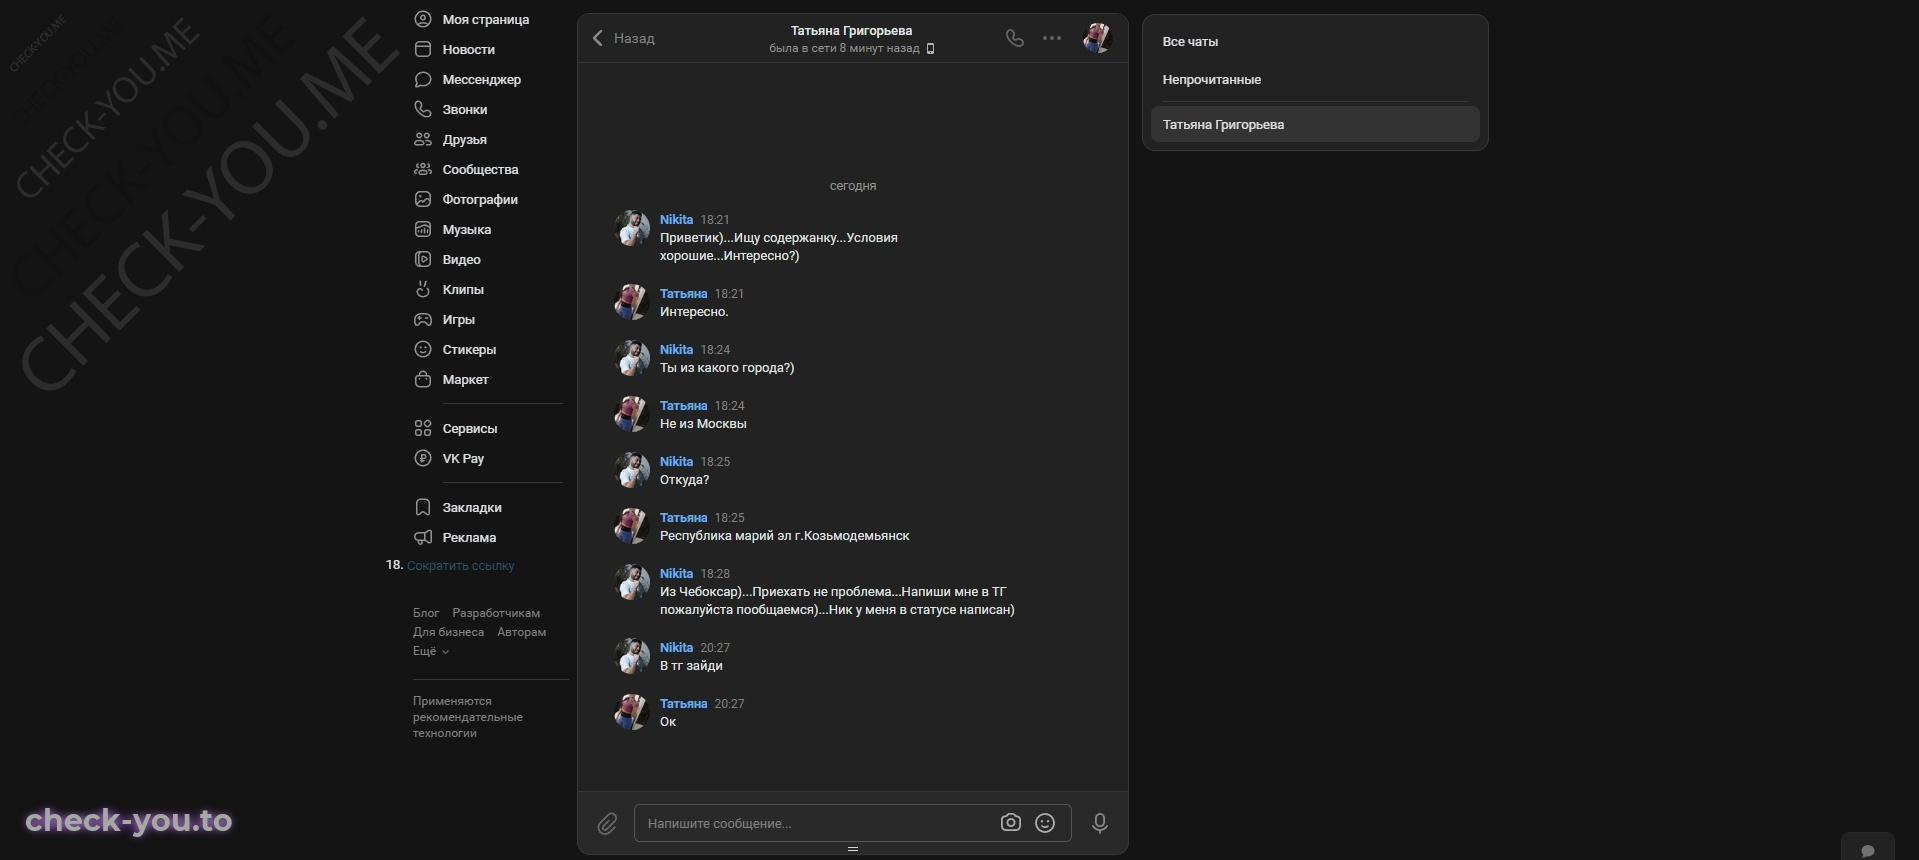Click Татьяна's avatar on the 18:25 message
Viewport: 1919px width, 860px height.
pos(632,526)
